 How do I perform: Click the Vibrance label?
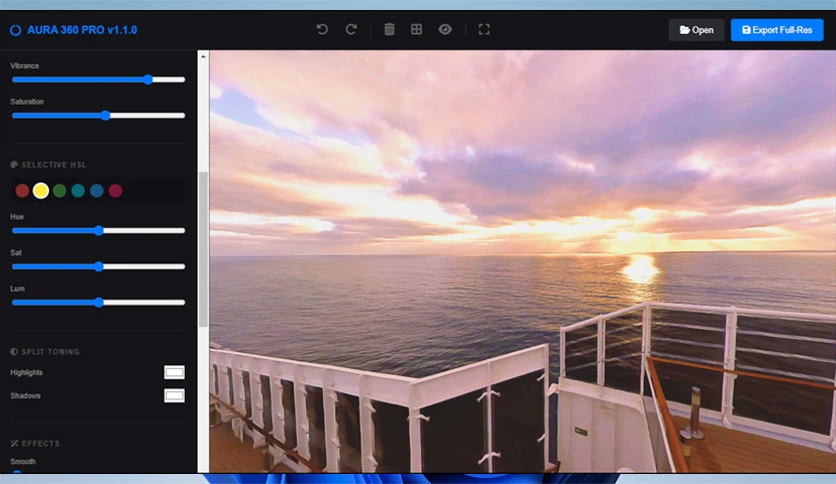(25, 66)
